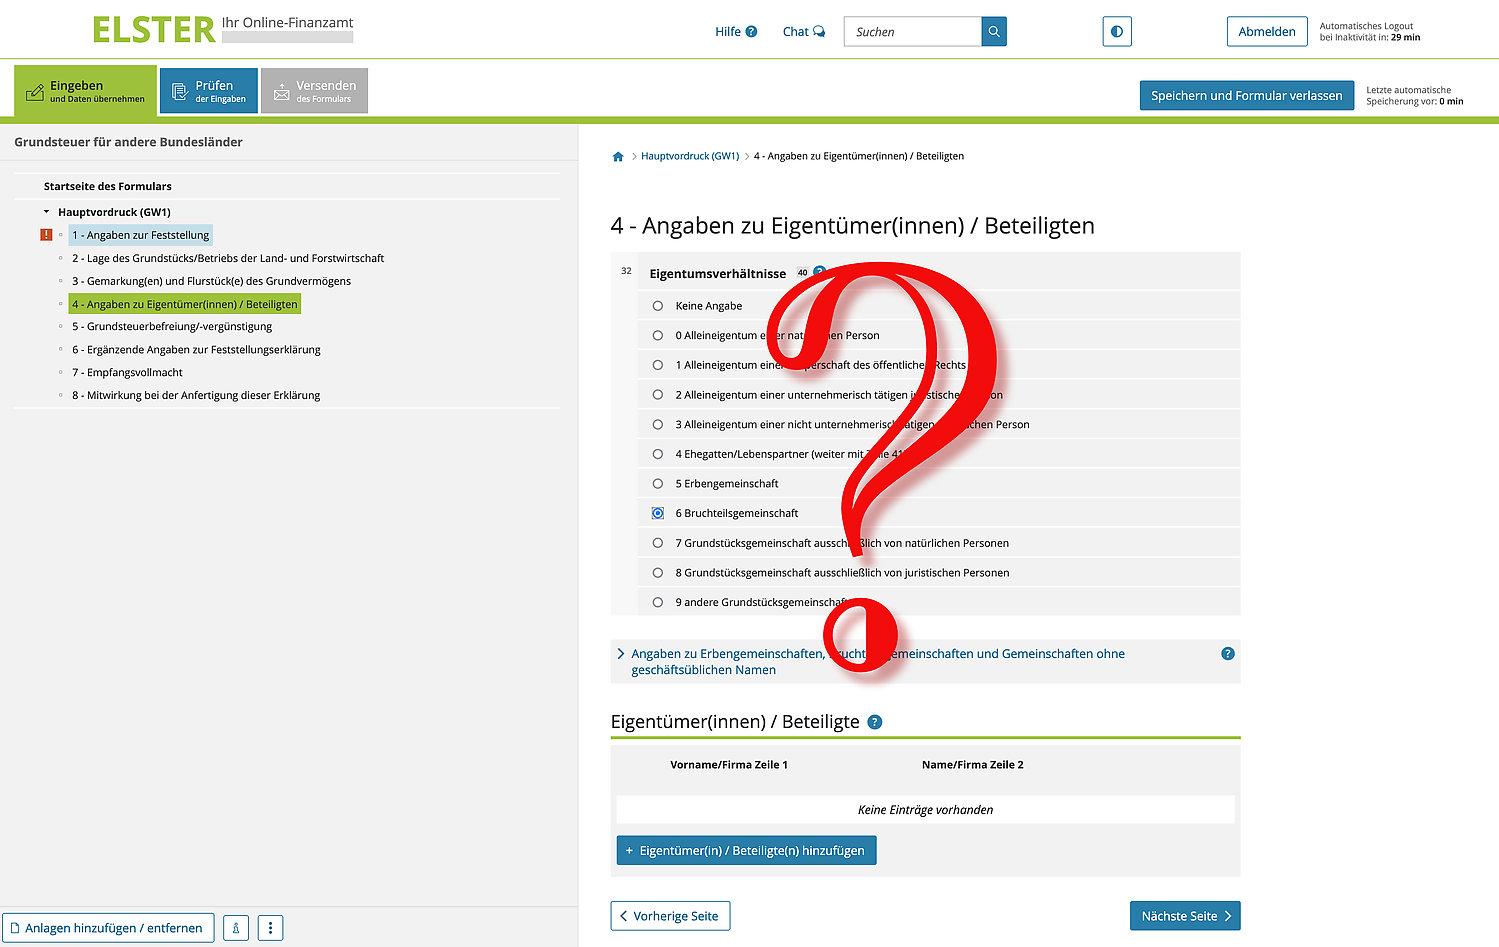Click into the Suchen search field

[x=912, y=32]
